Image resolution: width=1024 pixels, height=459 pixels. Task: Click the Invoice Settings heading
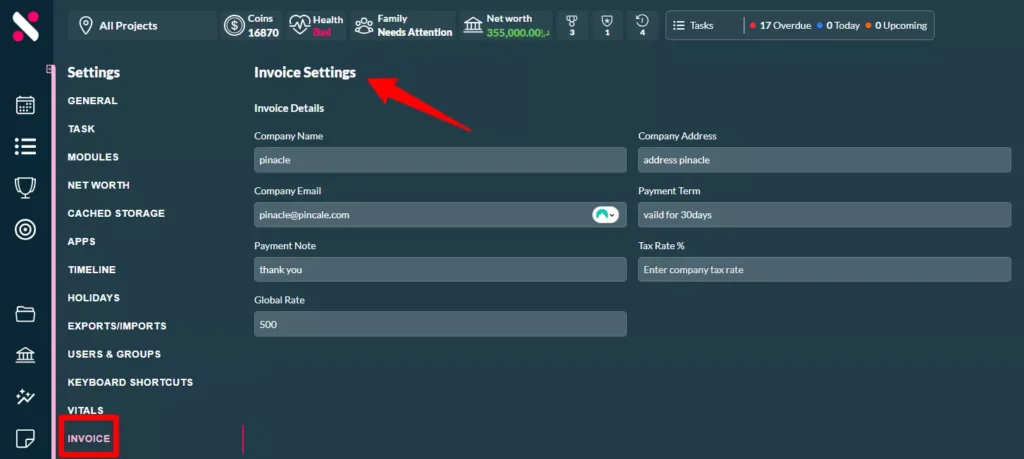[x=305, y=72]
